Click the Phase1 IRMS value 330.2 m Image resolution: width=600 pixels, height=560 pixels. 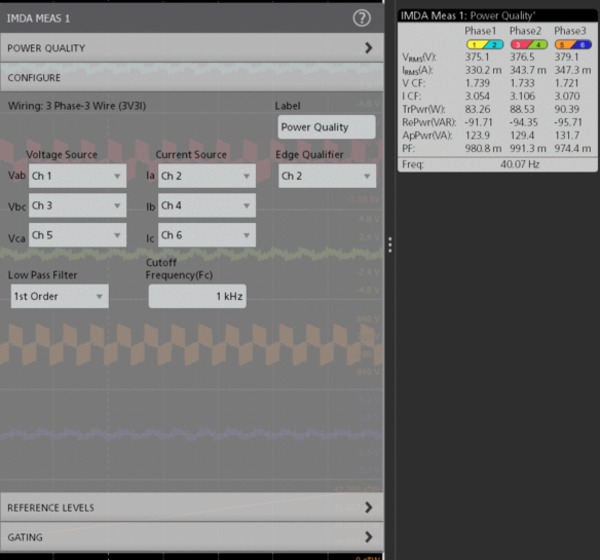[483, 70]
